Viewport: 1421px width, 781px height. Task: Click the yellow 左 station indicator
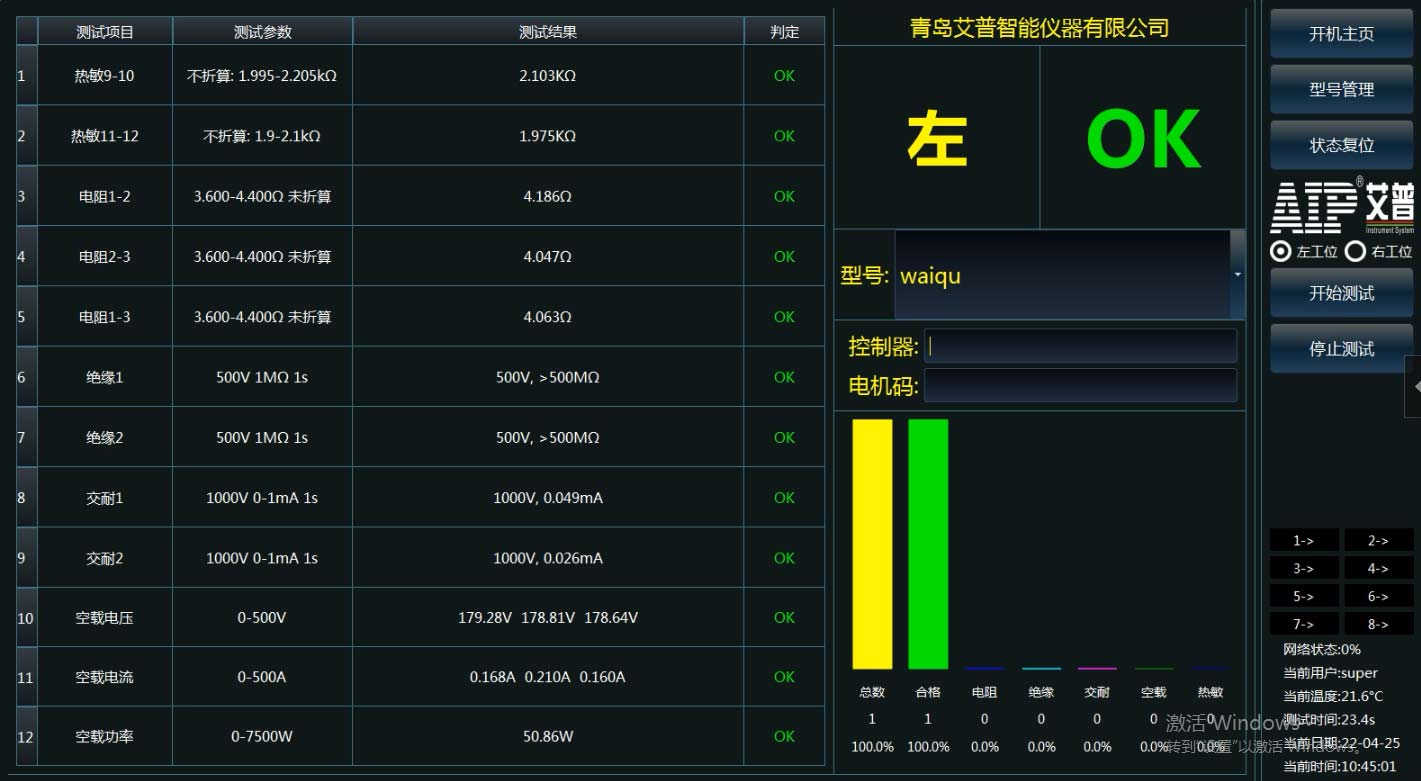pos(936,140)
